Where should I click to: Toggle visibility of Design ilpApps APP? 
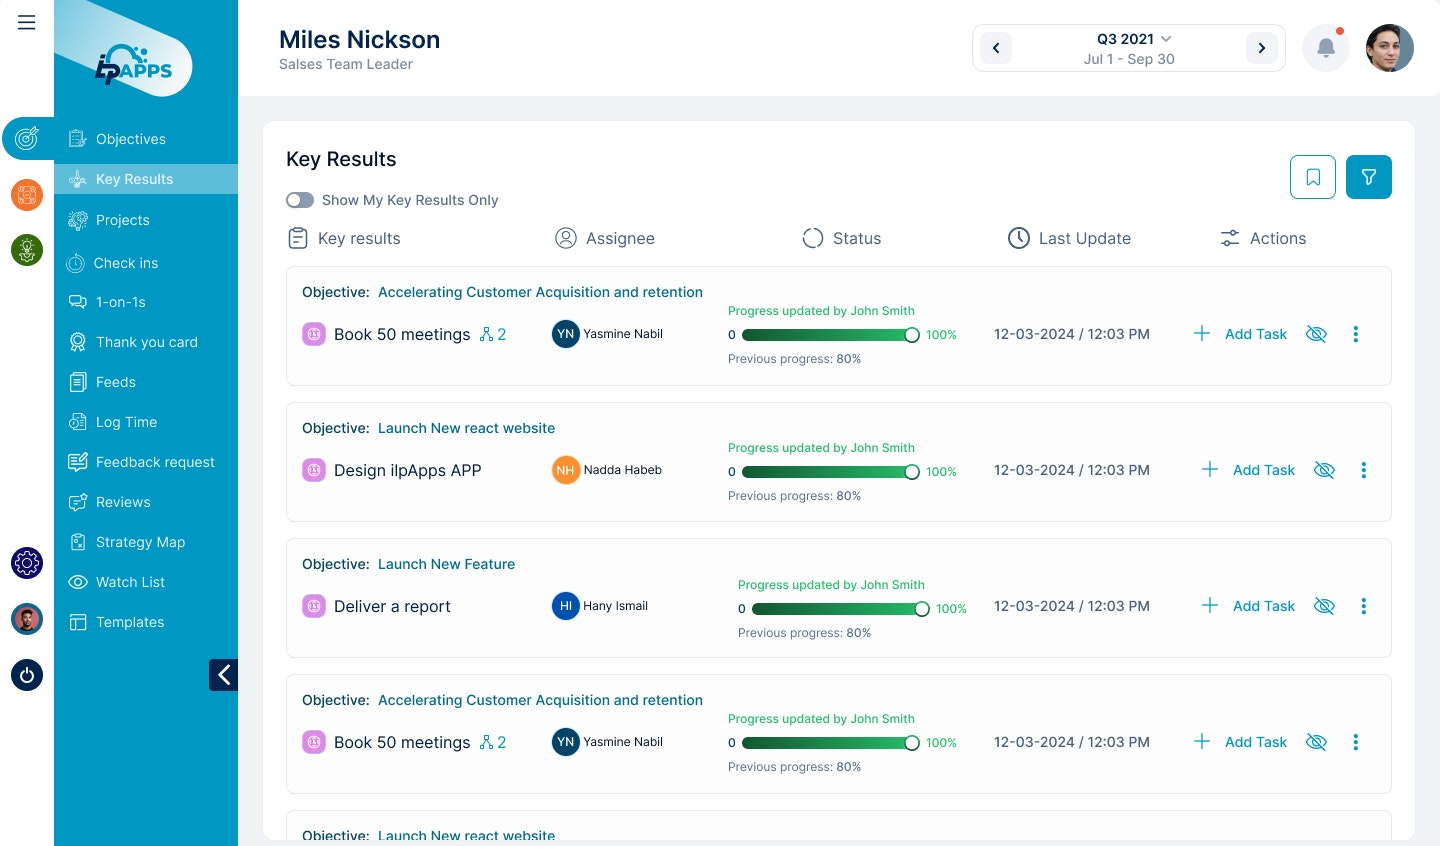point(1325,470)
